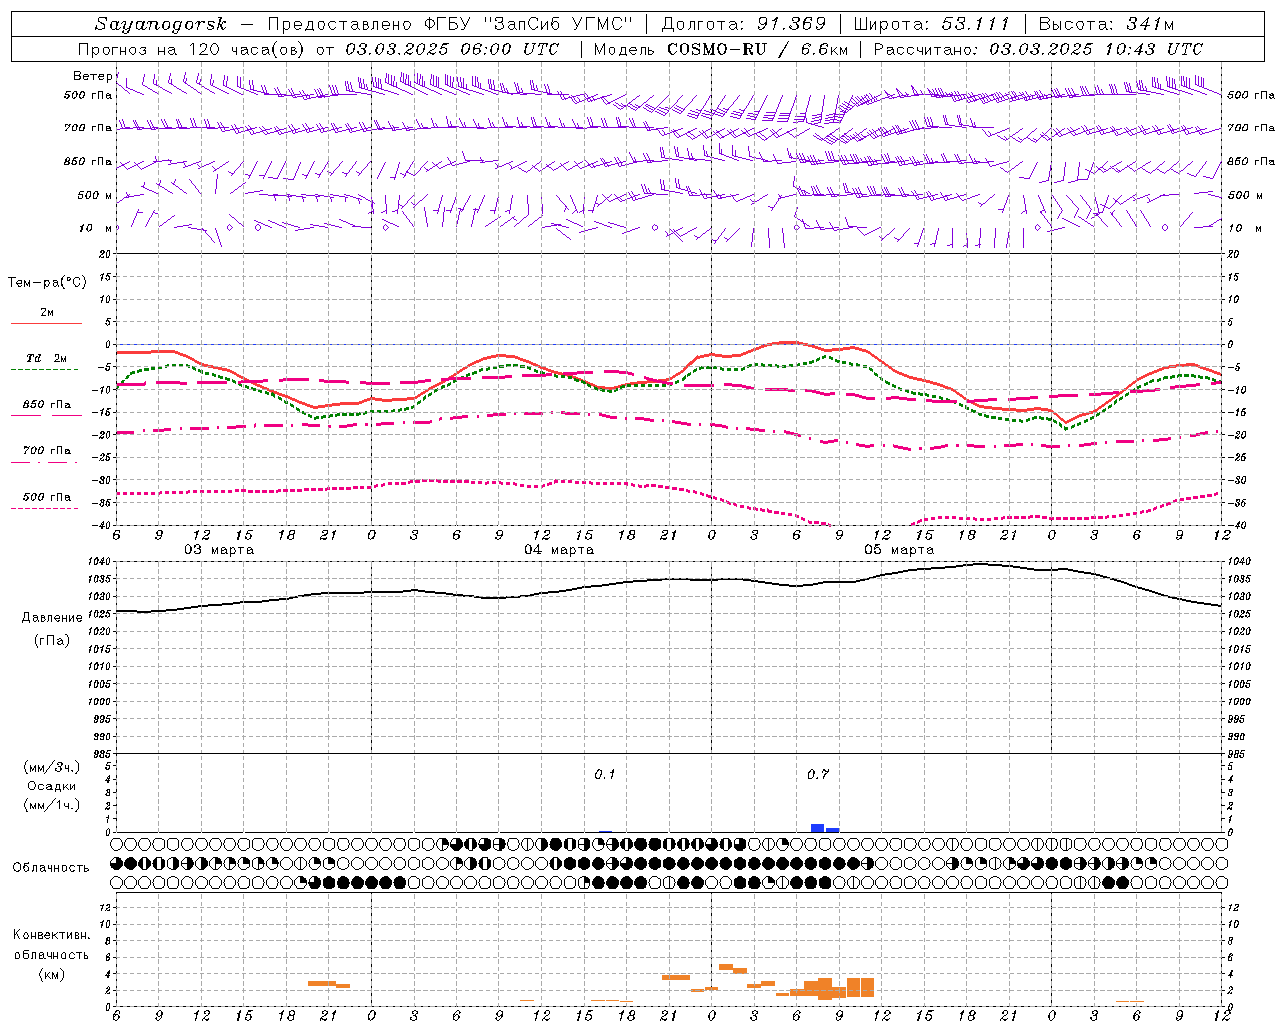
Task: Click the 700 гПа entry in temperature legend
Action: point(47,450)
